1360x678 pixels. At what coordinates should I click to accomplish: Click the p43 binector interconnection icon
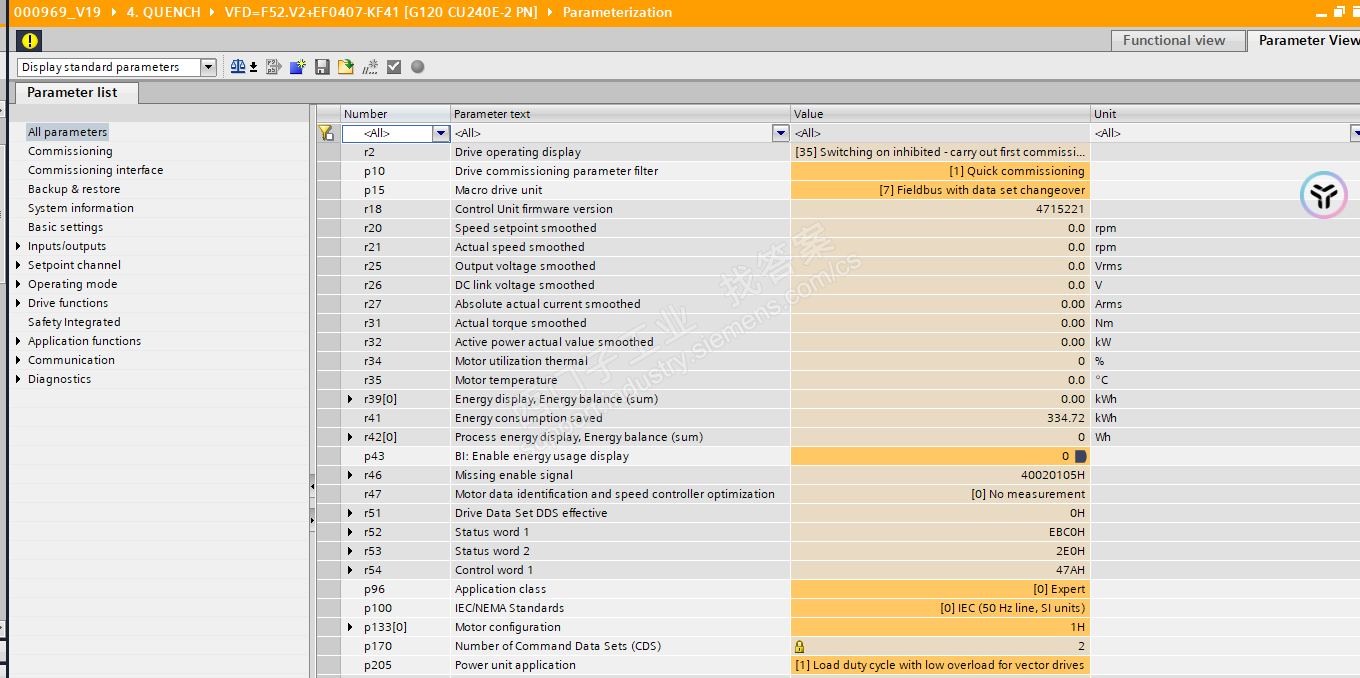pos(1080,456)
